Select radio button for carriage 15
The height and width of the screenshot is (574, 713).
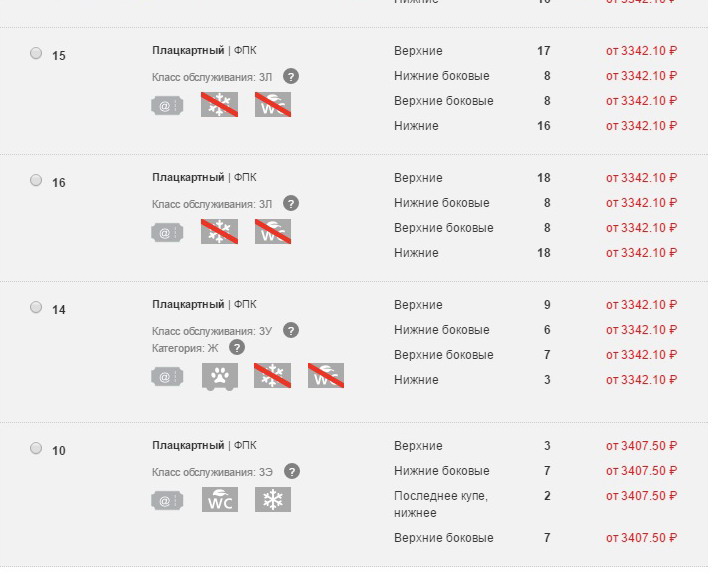(x=37, y=54)
